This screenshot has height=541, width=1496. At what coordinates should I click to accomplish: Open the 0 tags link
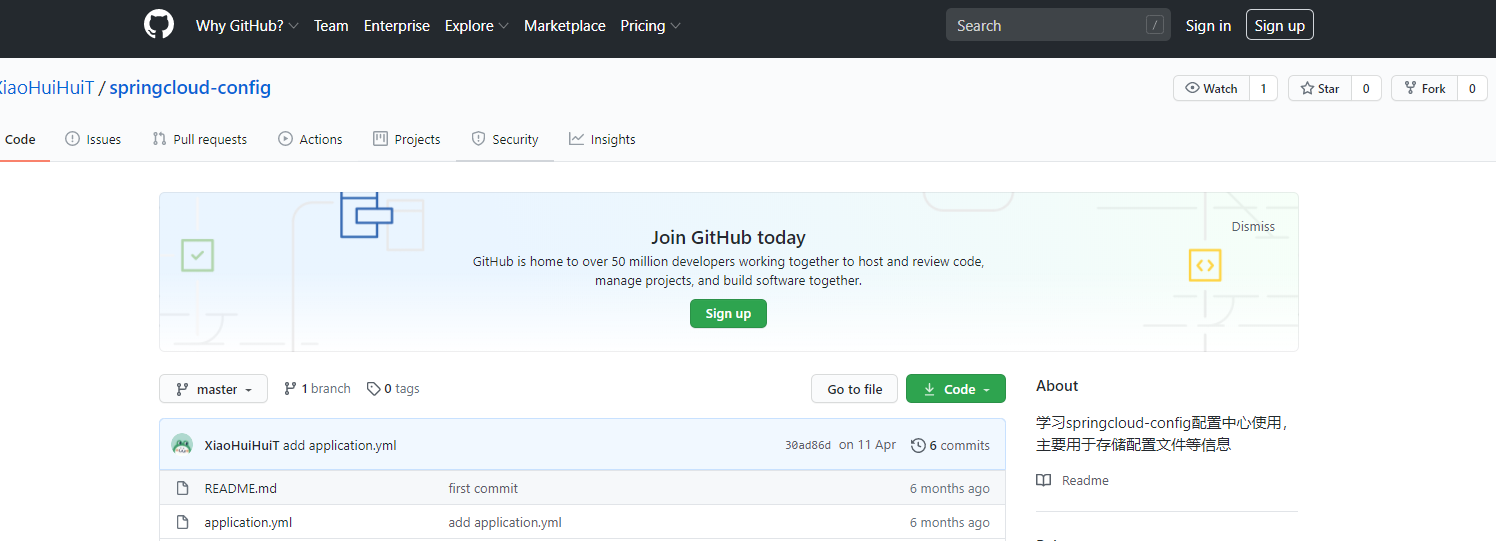point(393,389)
